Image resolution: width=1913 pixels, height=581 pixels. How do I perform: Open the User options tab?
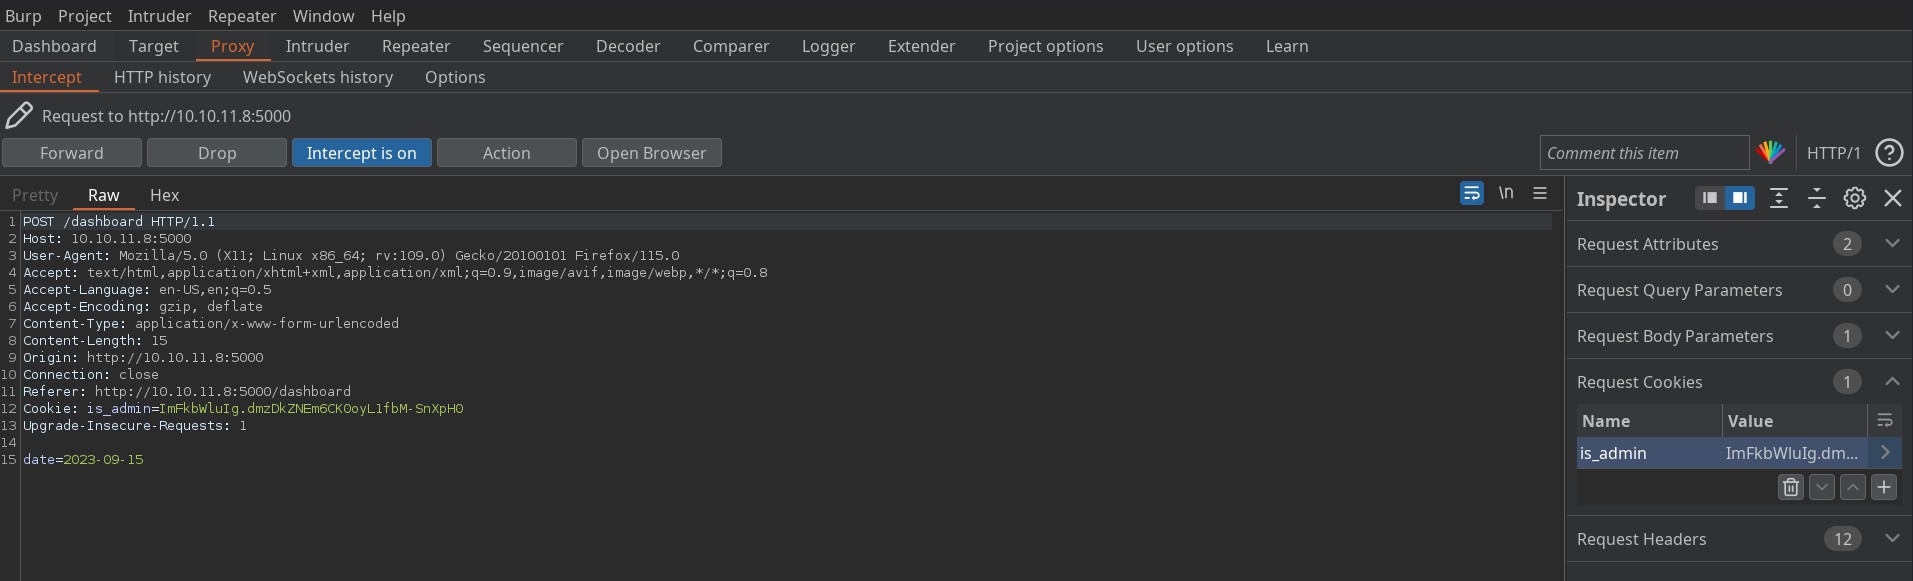click(x=1184, y=46)
